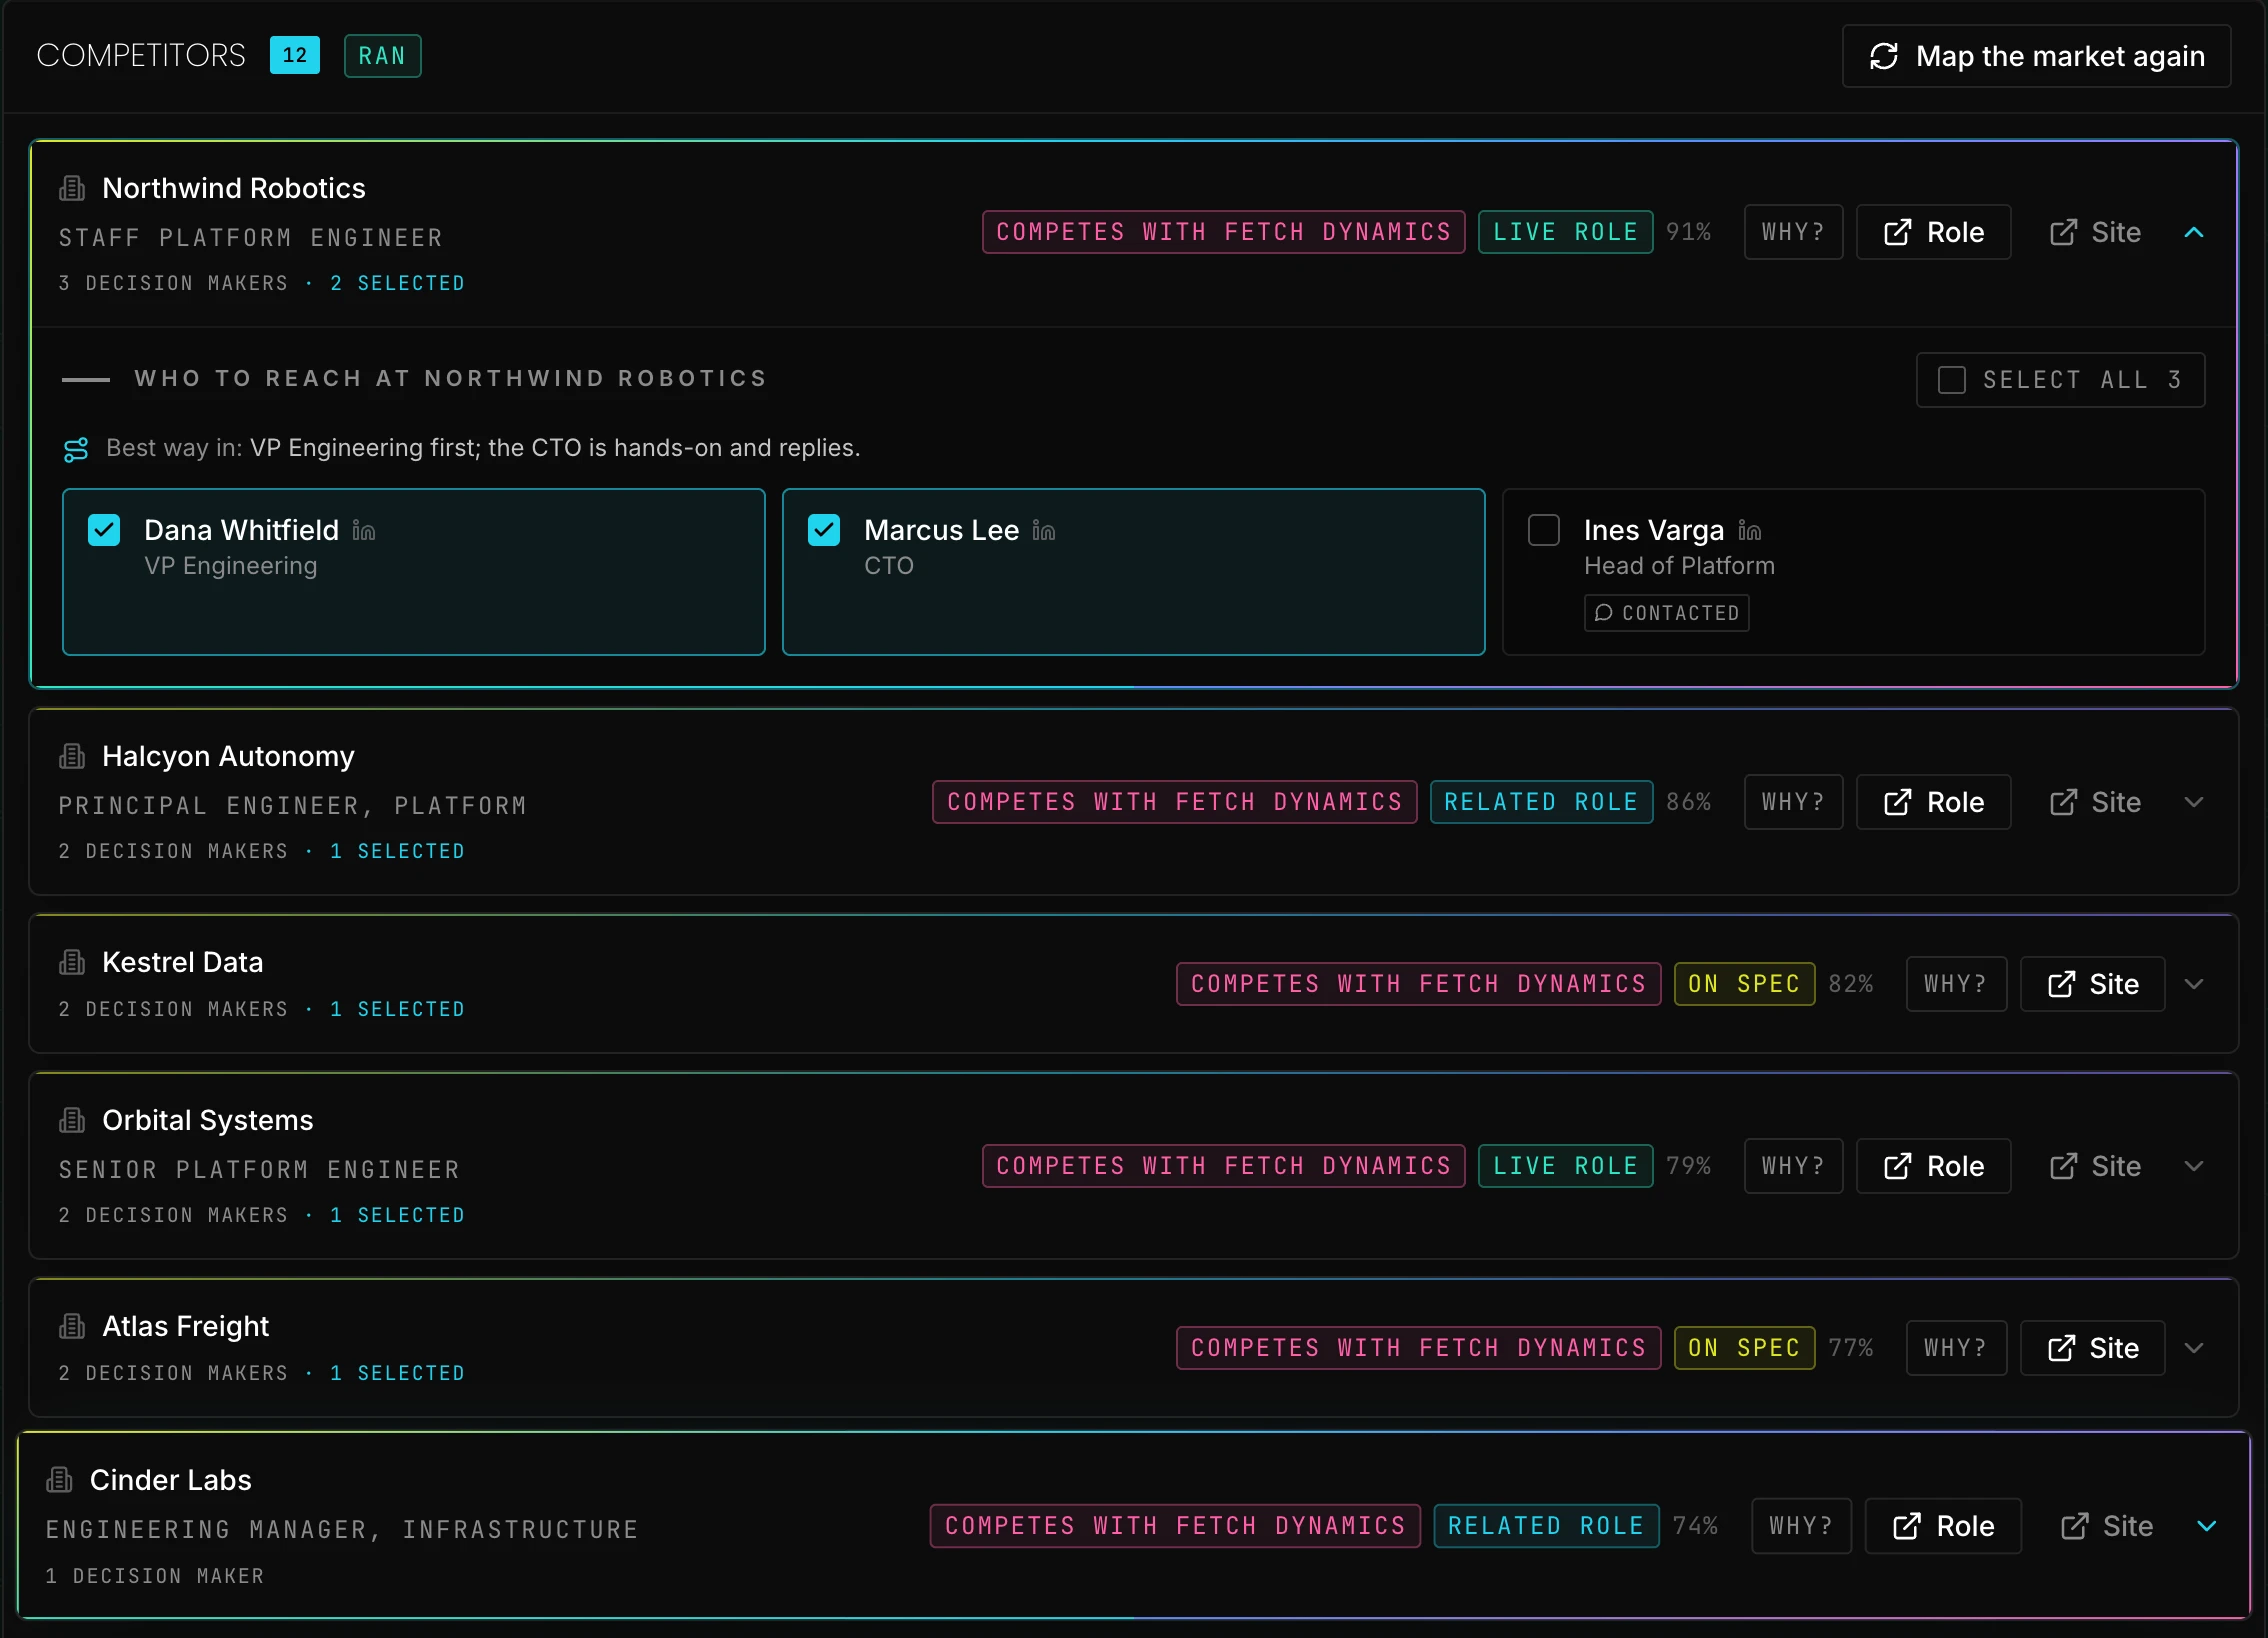This screenshot has width=2268, height=1638.
Task: Open Ines Varga's LinkedIn icon
Action: [x=1750, y=531]
